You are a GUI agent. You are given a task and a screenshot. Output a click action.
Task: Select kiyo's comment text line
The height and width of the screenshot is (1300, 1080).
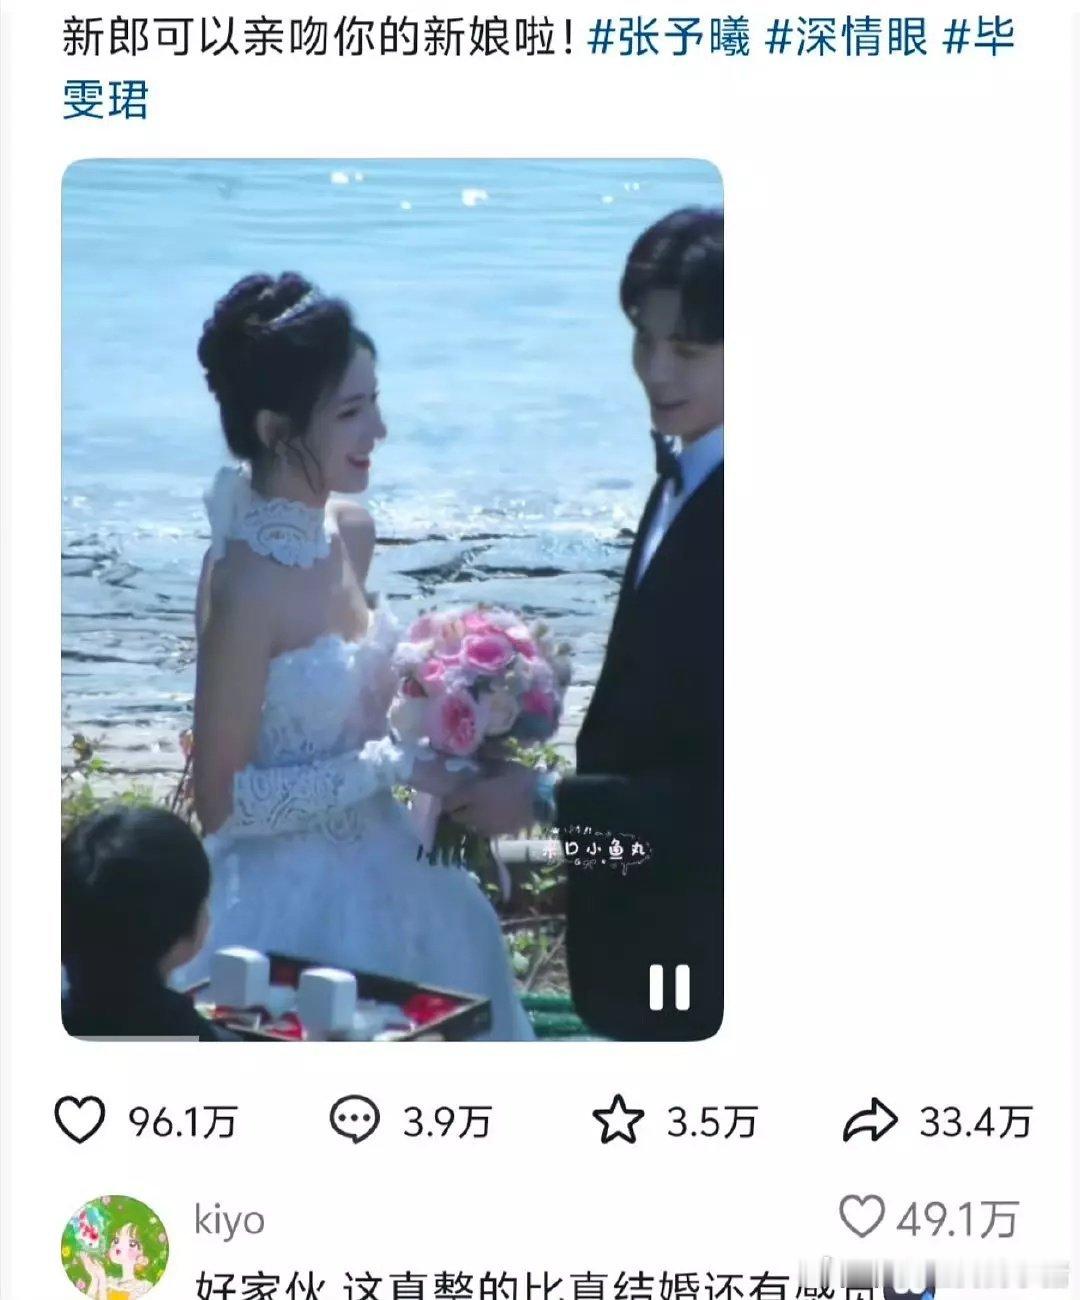pyautogui.click(x=540, y=1283)
